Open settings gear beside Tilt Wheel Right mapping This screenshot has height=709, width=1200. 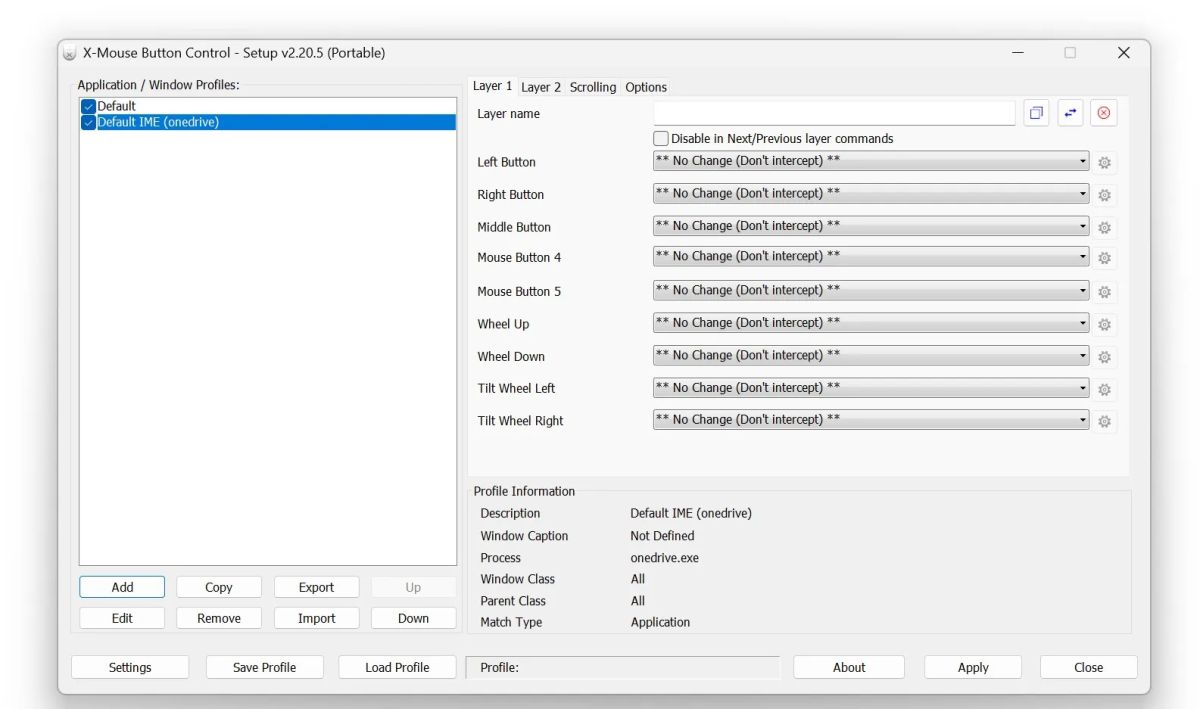pos(1104,420)
